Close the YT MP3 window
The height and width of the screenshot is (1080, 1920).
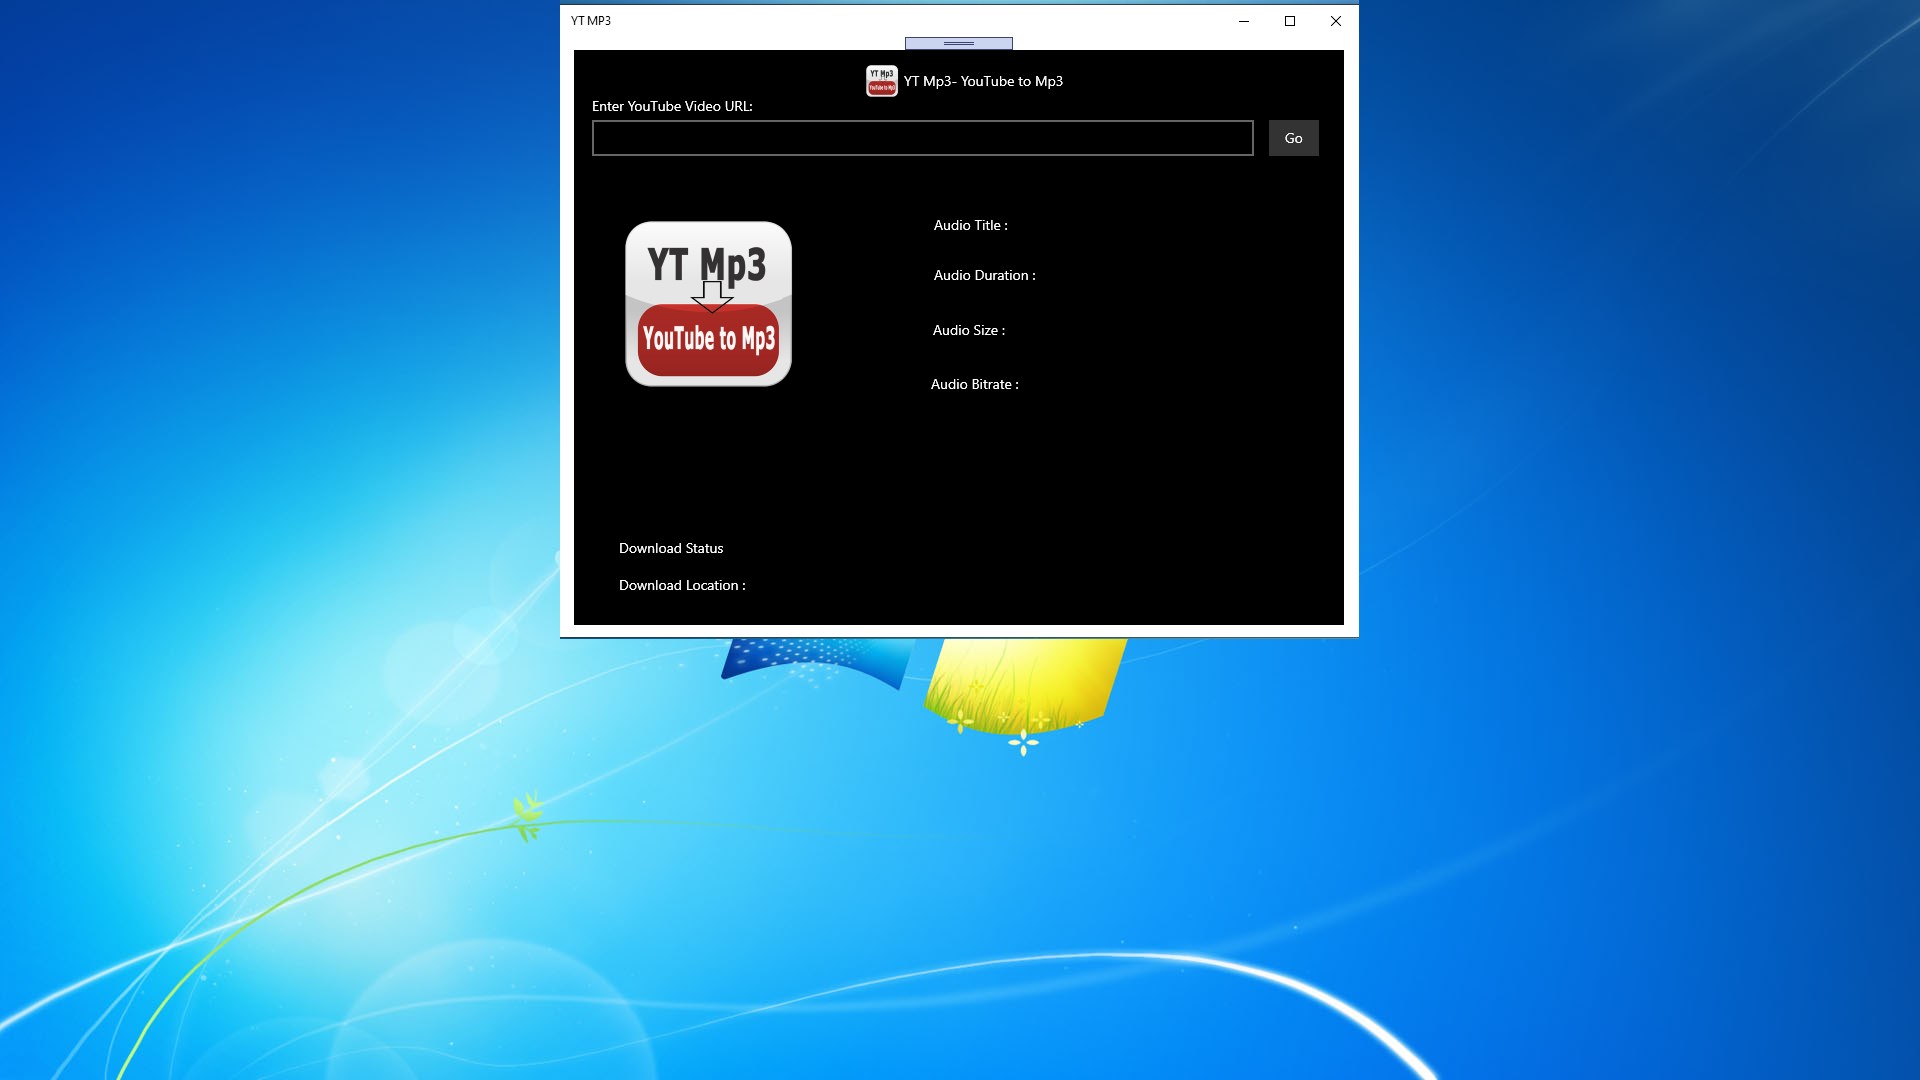pos(1336,21)
